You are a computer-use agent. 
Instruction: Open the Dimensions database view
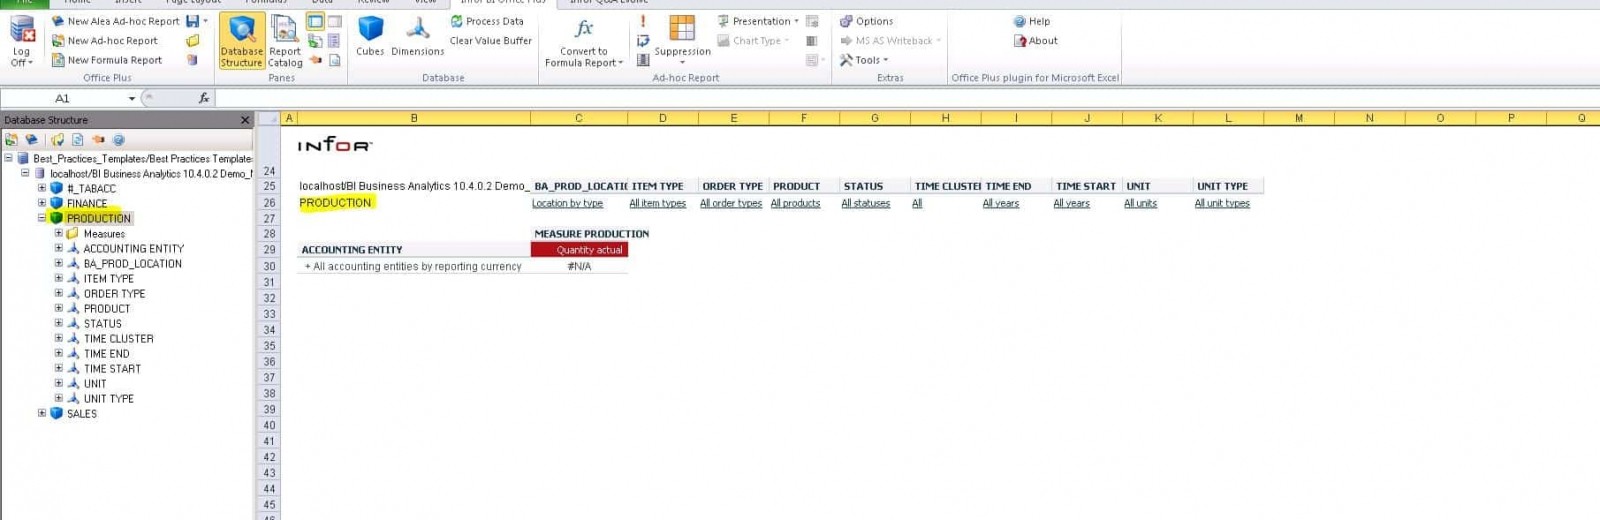[x=417, y=36]
